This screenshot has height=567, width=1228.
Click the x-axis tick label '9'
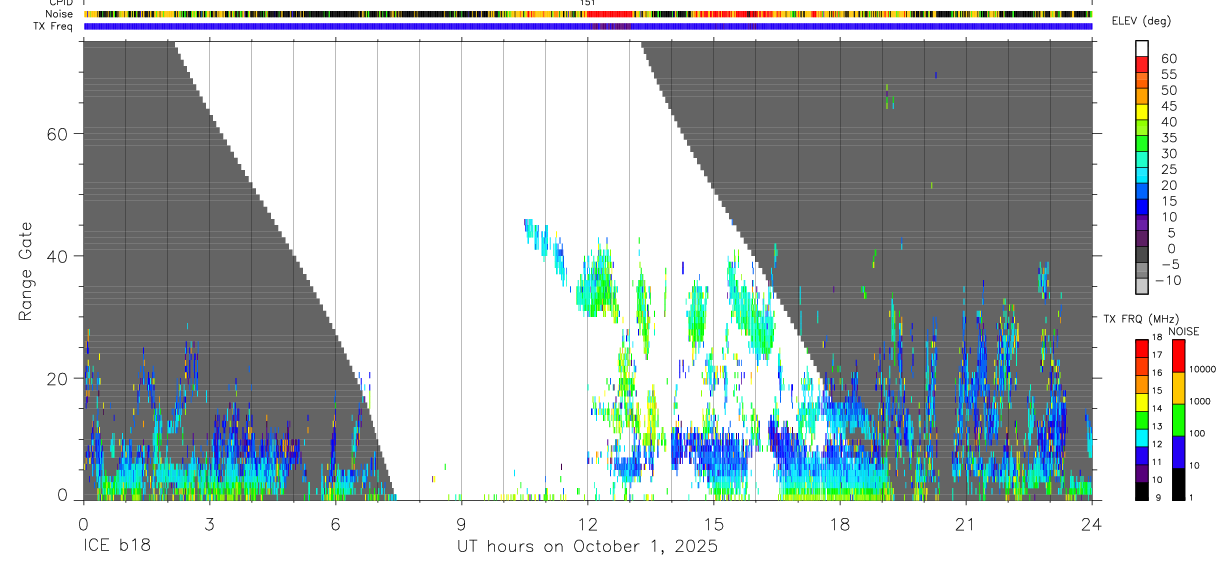tap(461, 525)
